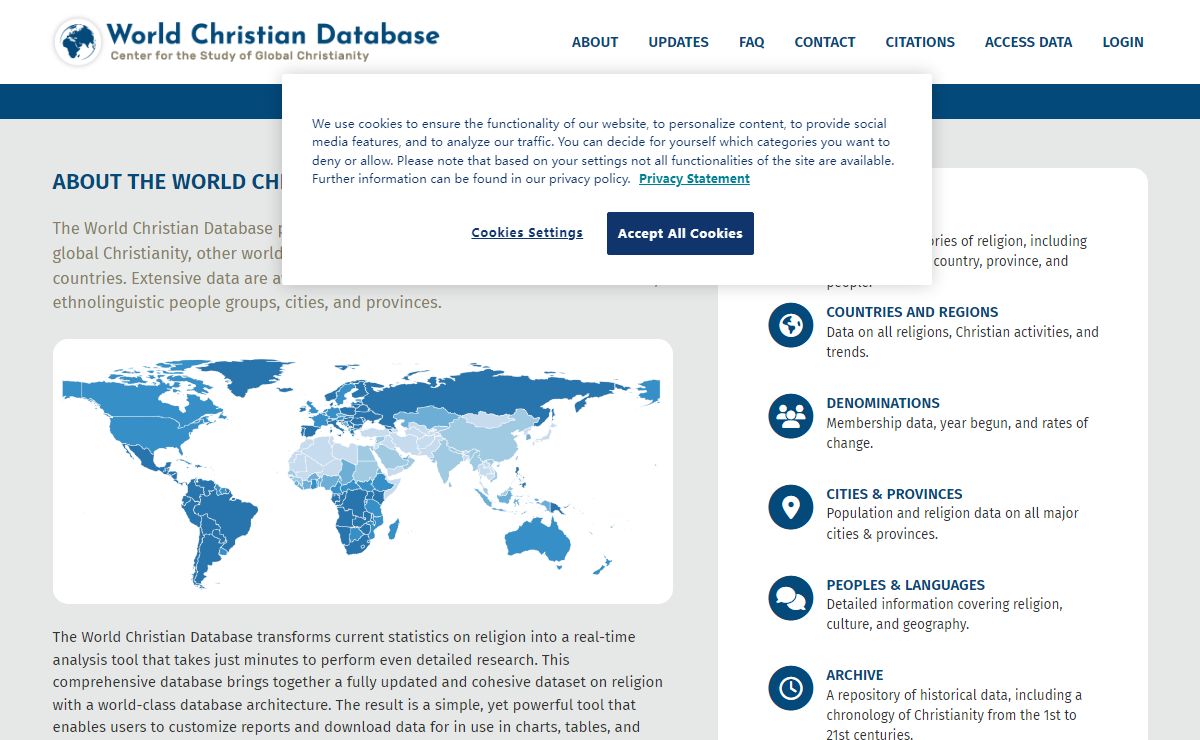Click 'Detailed information covering religion' description

pyautogui.click(x=944, y=614)
